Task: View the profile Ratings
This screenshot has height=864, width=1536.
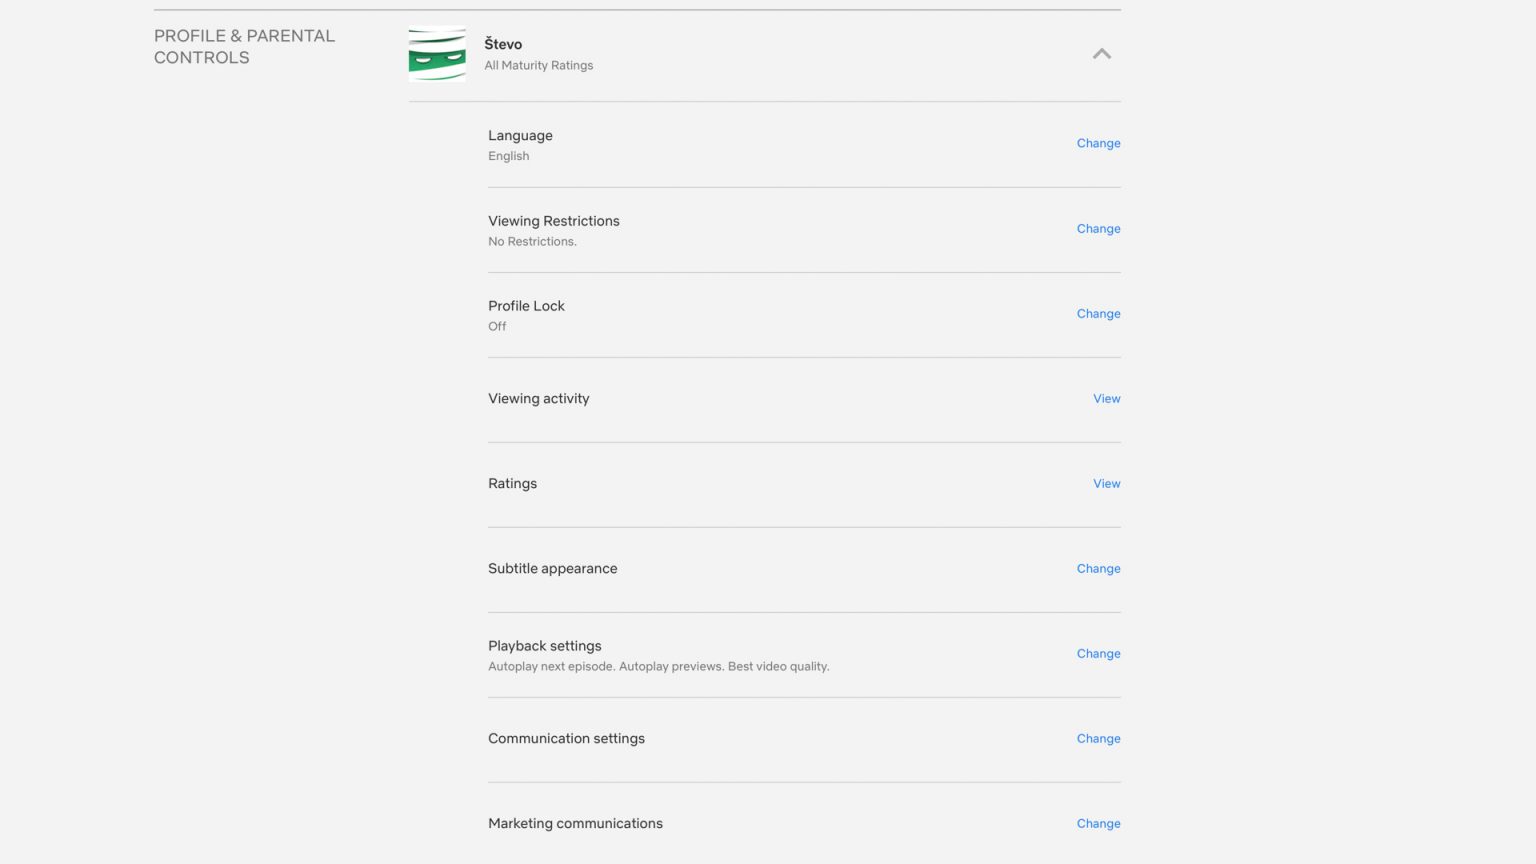Action: (x=1106, y=483)
